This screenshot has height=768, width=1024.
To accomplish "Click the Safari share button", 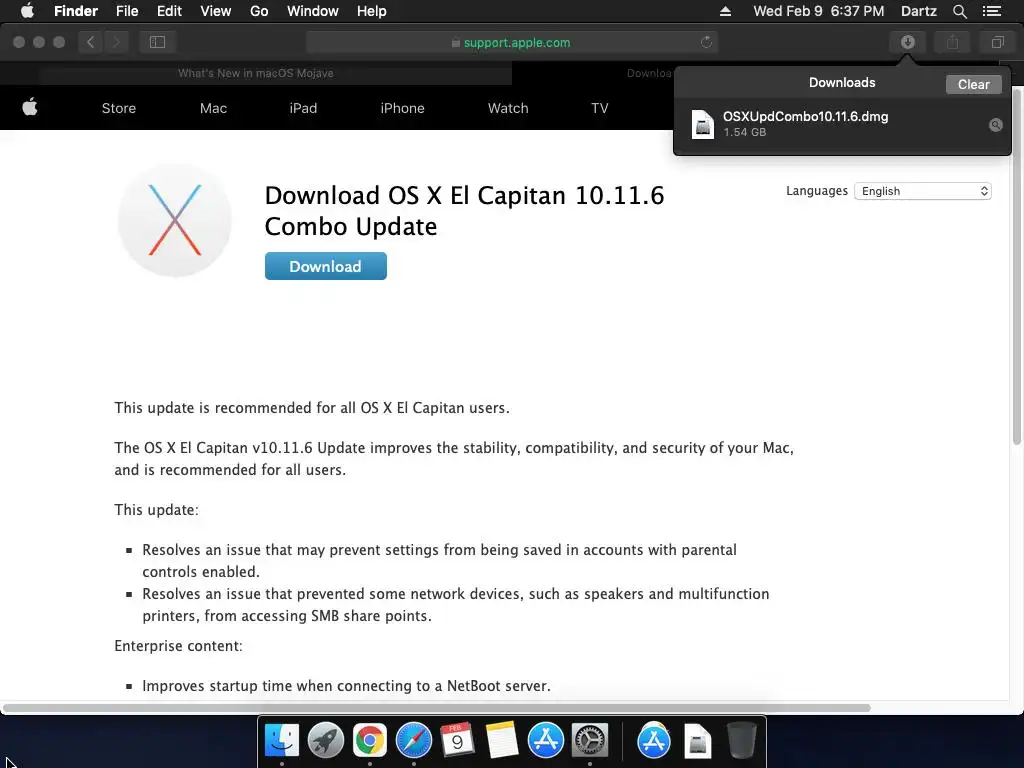I will tap(952, 42).
